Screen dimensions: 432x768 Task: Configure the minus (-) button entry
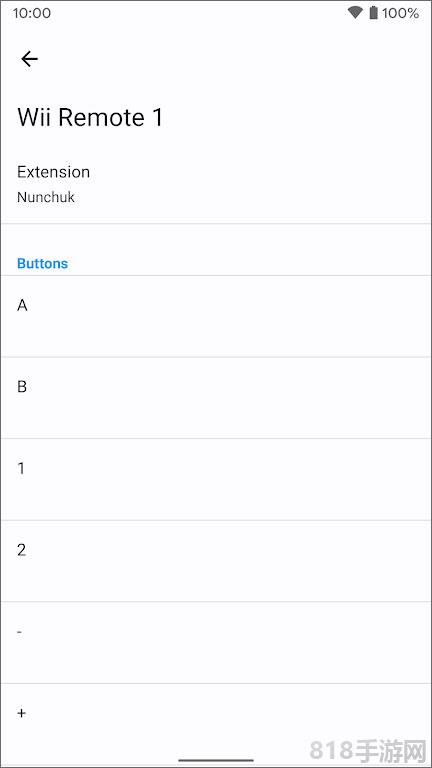click(x=216, y=643)
